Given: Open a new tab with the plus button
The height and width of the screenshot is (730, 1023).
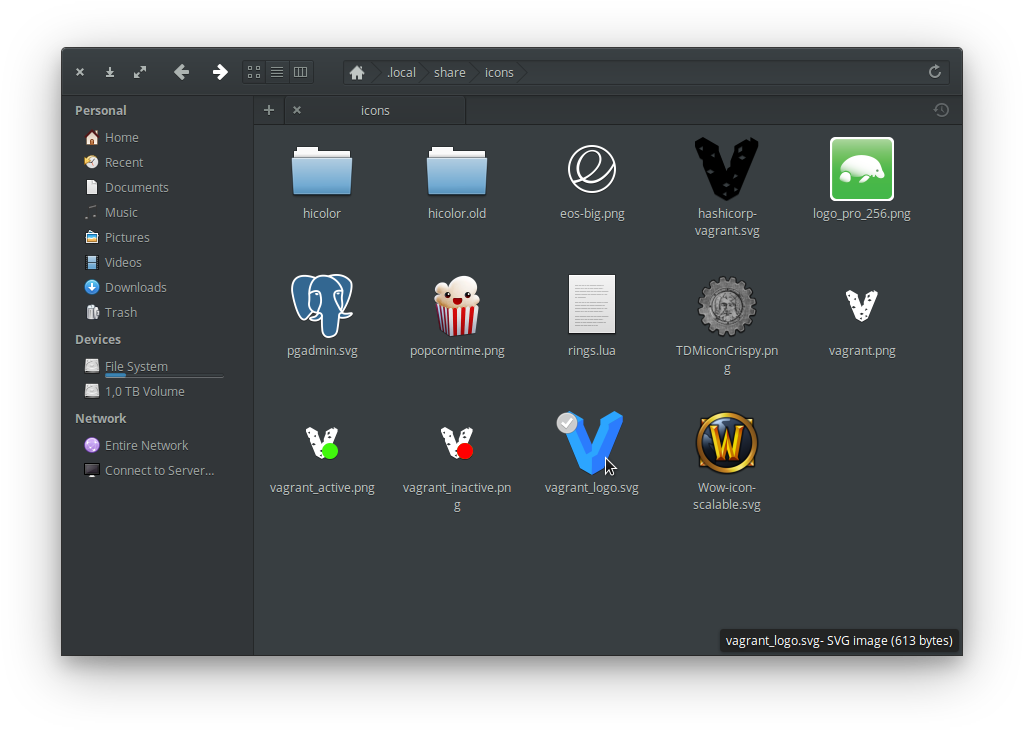Looking at the screenshot, I should pos(269,110).
